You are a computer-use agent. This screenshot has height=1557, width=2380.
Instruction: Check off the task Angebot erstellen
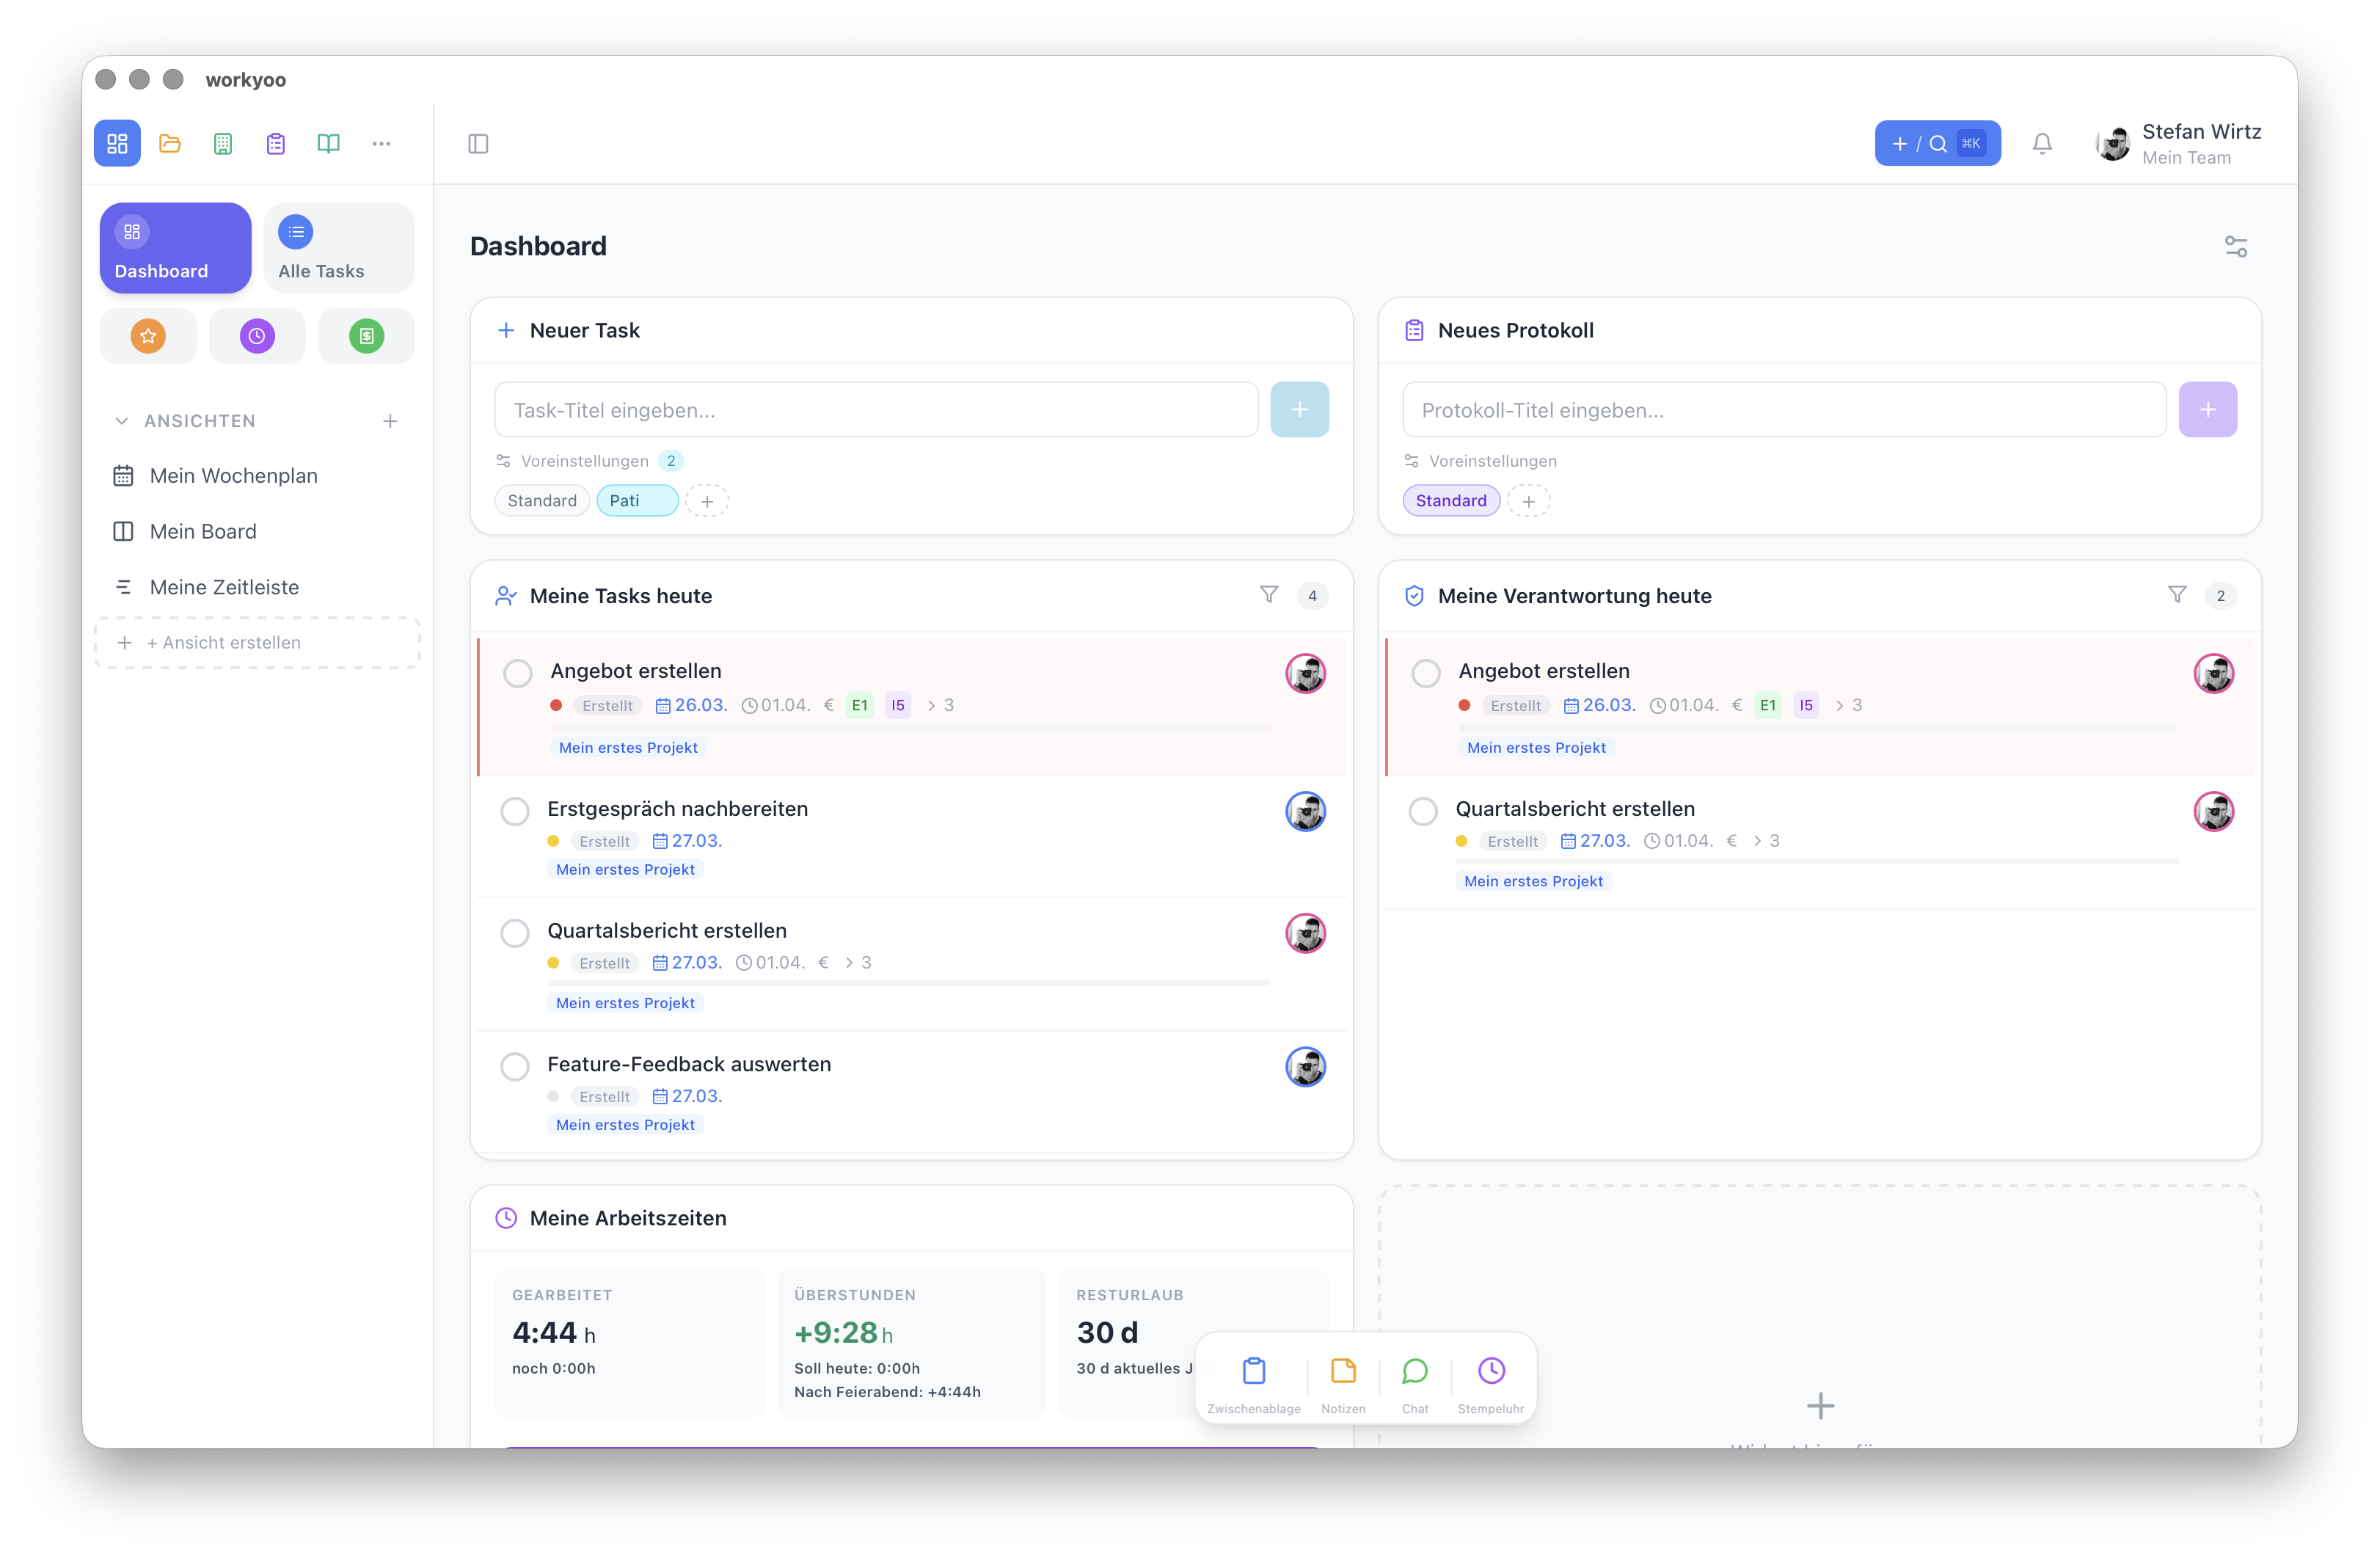coord(518,673)
